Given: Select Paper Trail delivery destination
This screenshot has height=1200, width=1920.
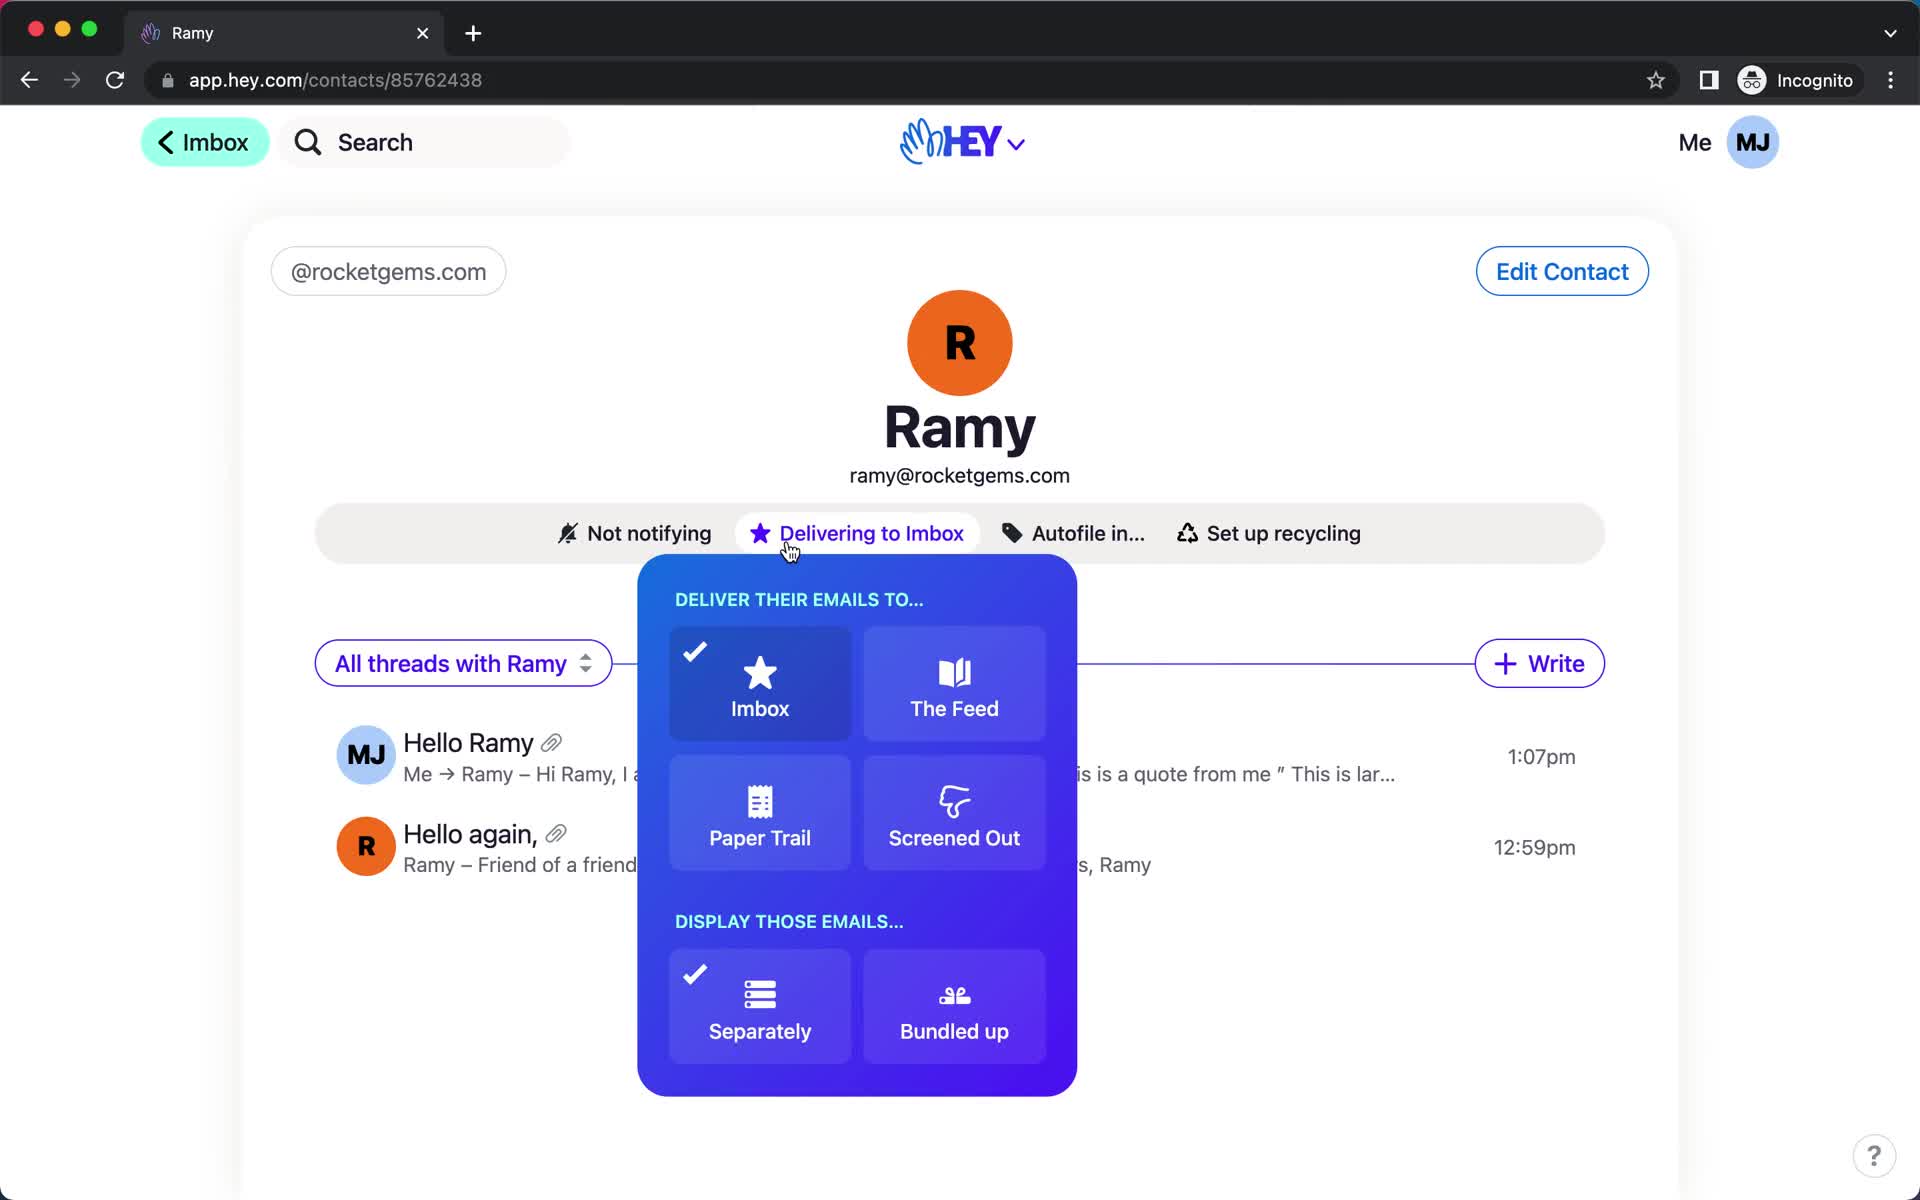Looking at the screenshot, I should [x=759, y=812].
